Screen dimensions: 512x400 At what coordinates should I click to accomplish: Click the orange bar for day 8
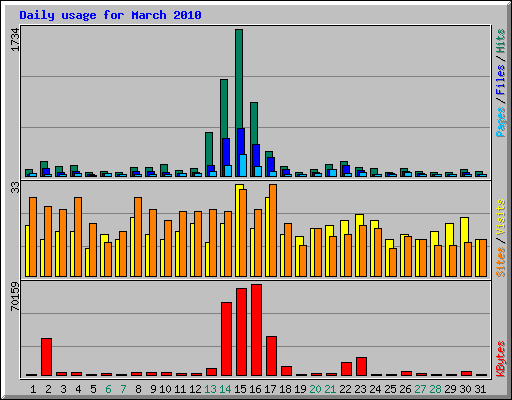pyautogui.click(x=138, y=237)
